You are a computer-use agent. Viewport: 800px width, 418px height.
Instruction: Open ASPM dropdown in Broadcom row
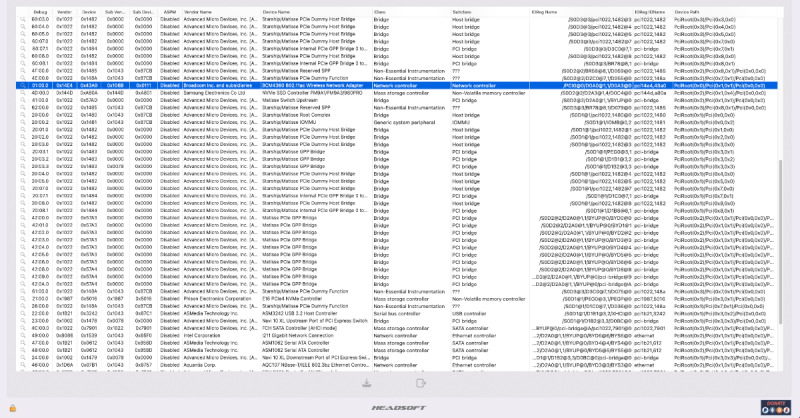[x=169, y=86]
